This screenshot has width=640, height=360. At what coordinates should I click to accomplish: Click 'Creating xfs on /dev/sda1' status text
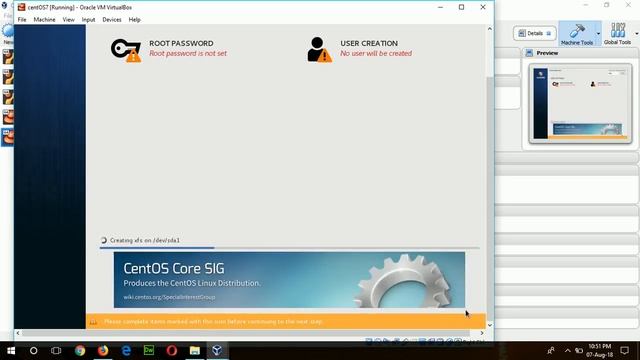click(x=145, y=240)
